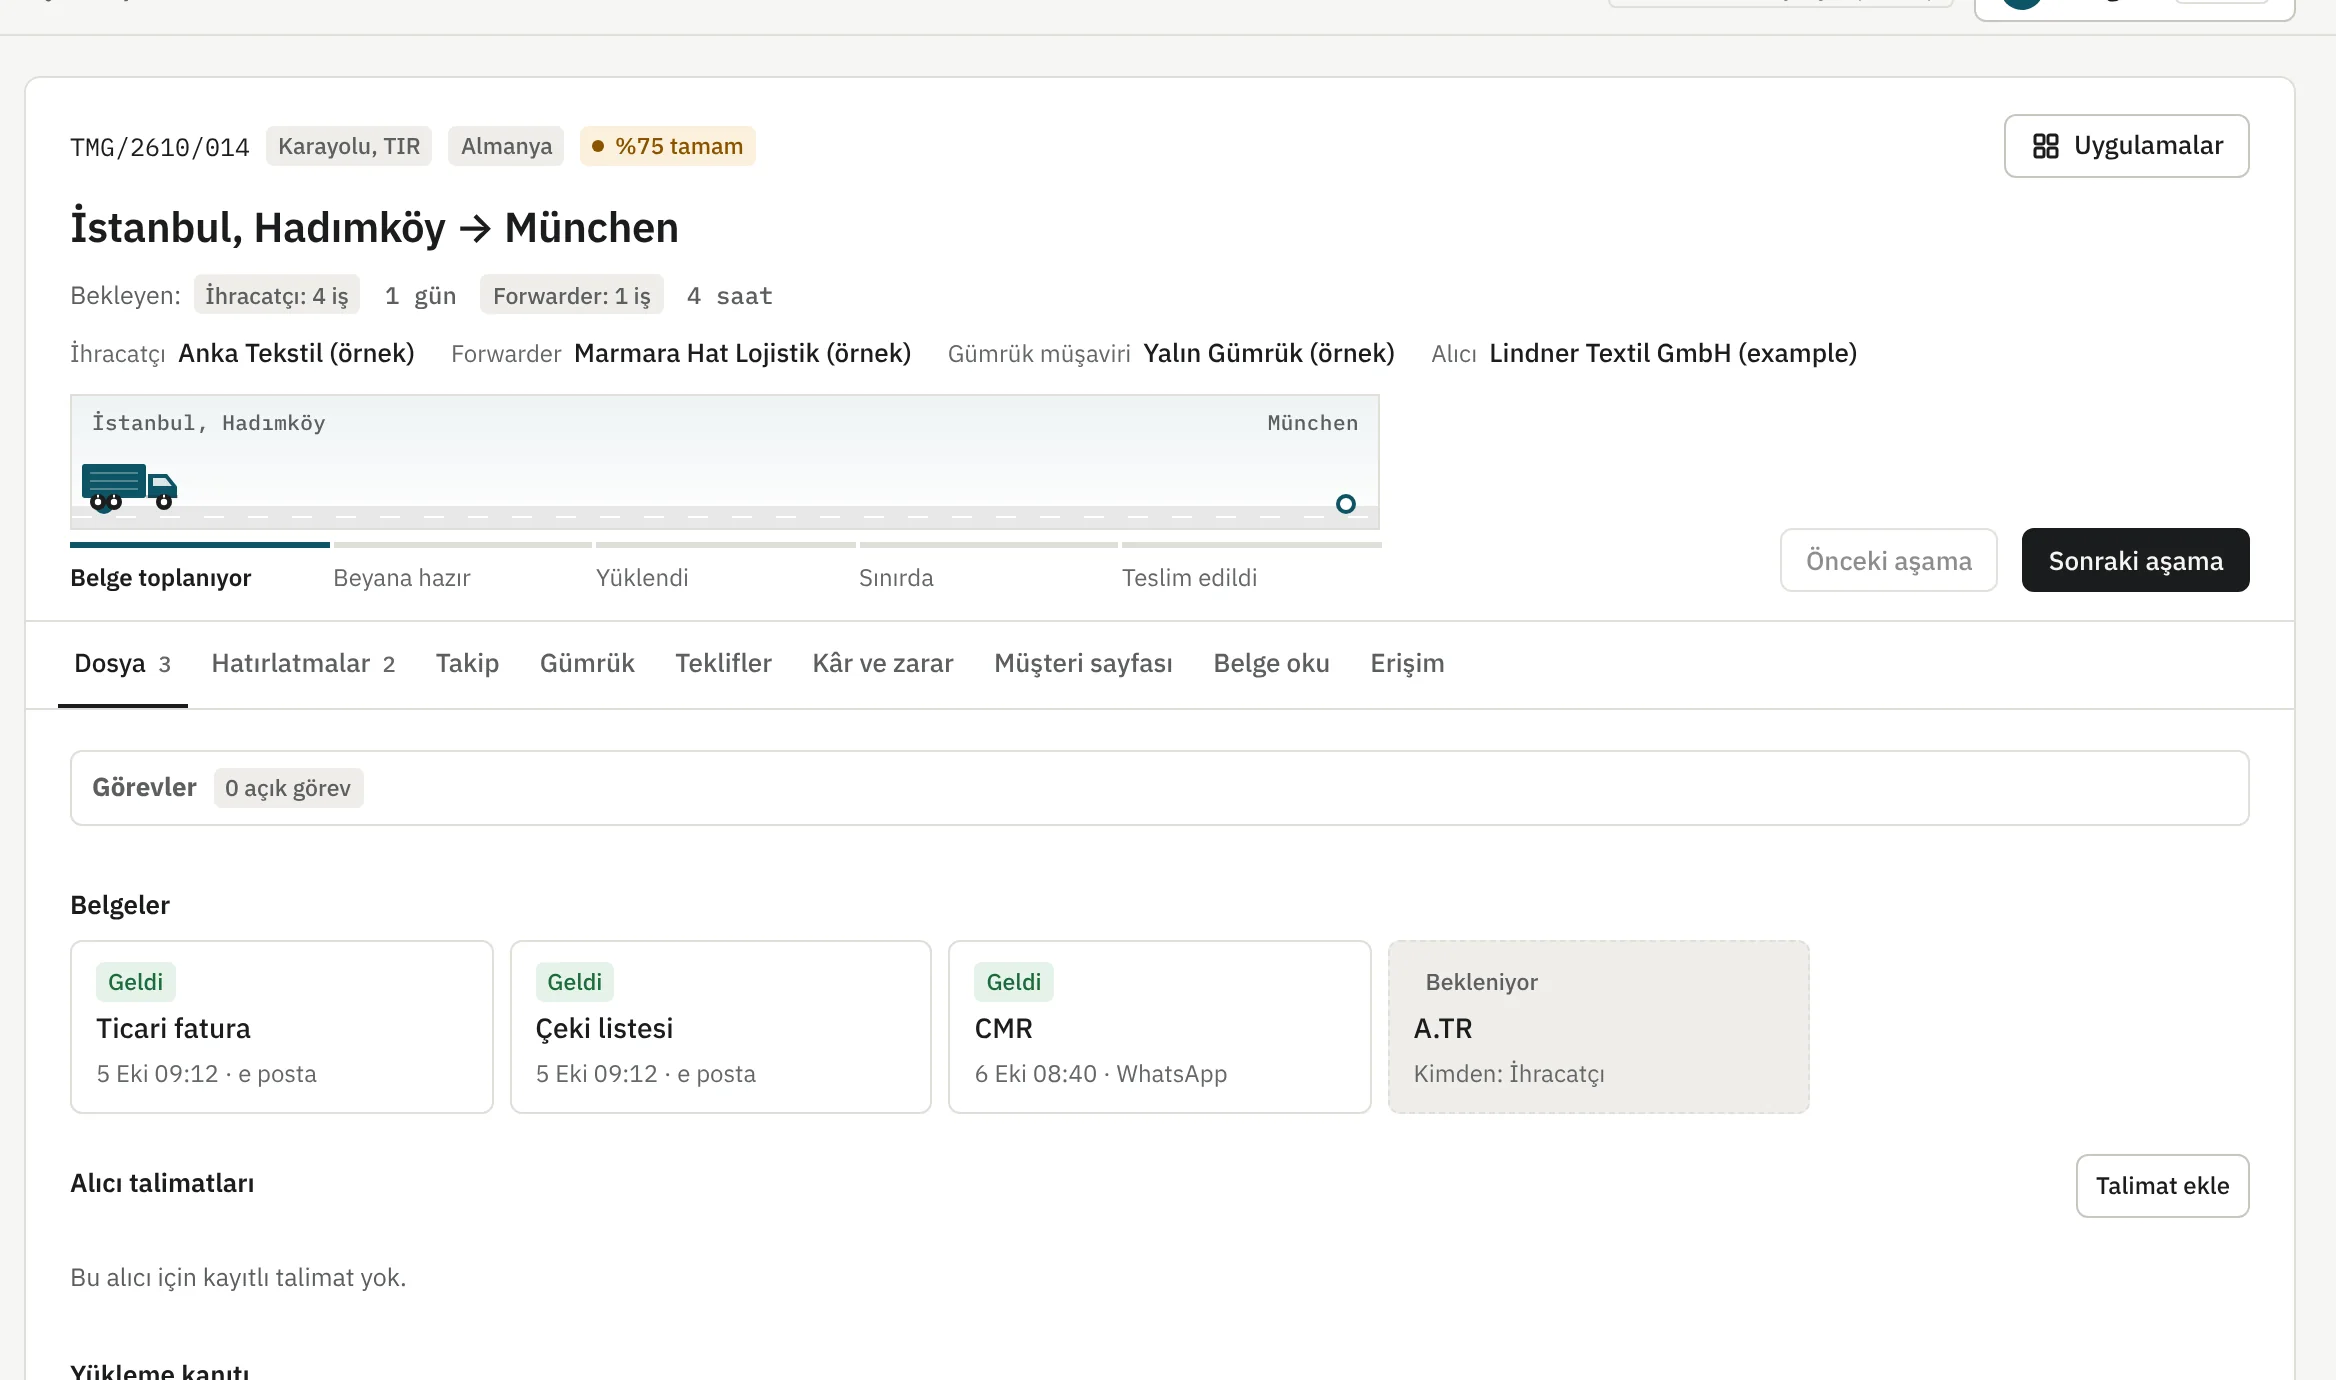
Task: Open the Kâr ve zarar tab
Action: click(883, 664)
